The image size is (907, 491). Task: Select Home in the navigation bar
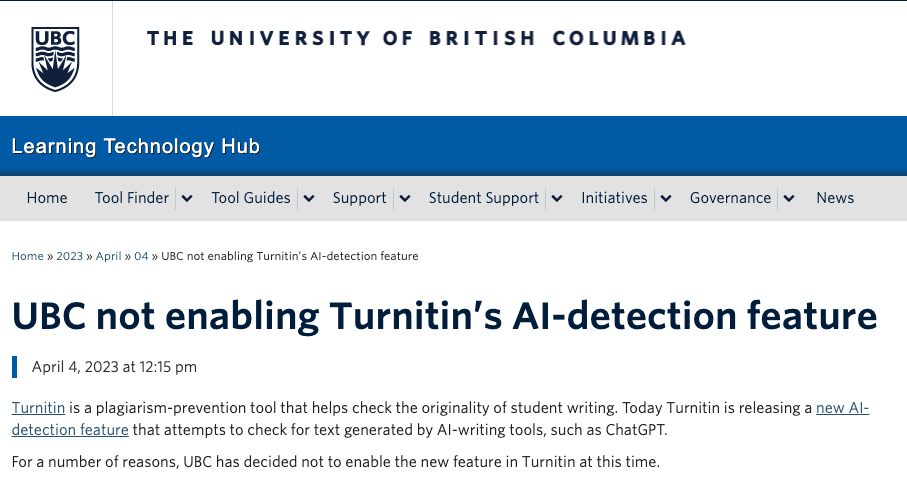pyautogui.click(x=47, y=198)
